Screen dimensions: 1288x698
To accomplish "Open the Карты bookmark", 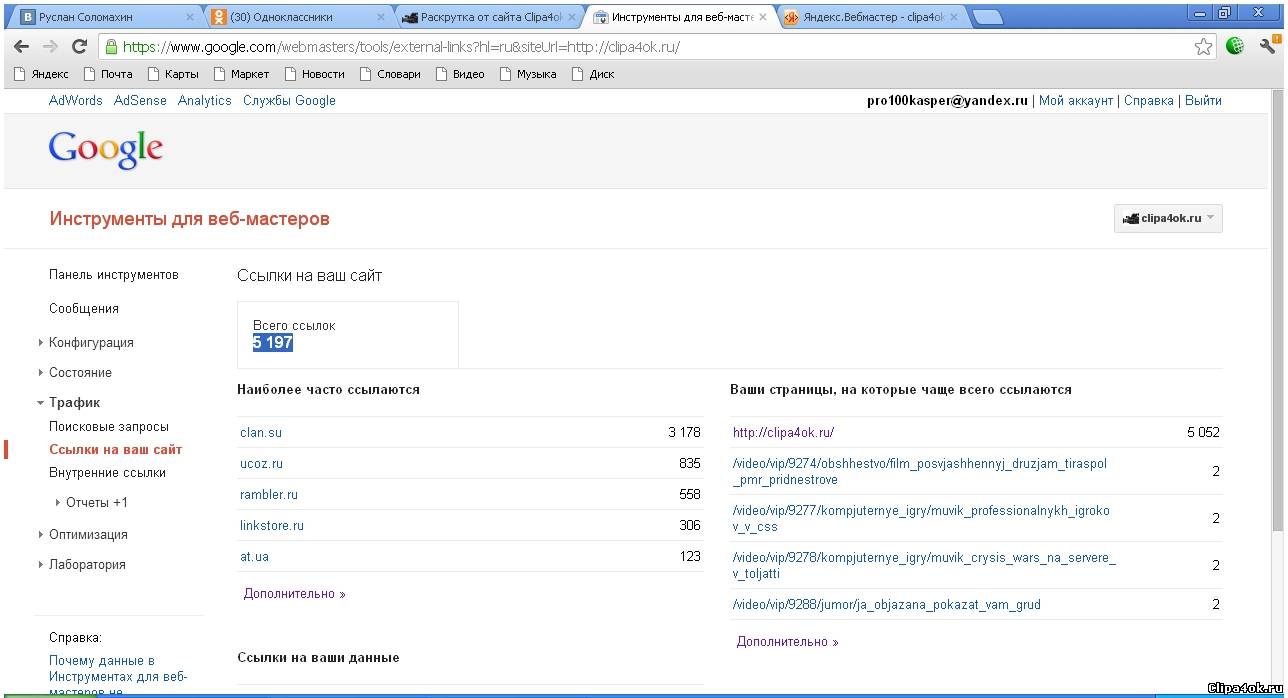I will coord(173,74).
